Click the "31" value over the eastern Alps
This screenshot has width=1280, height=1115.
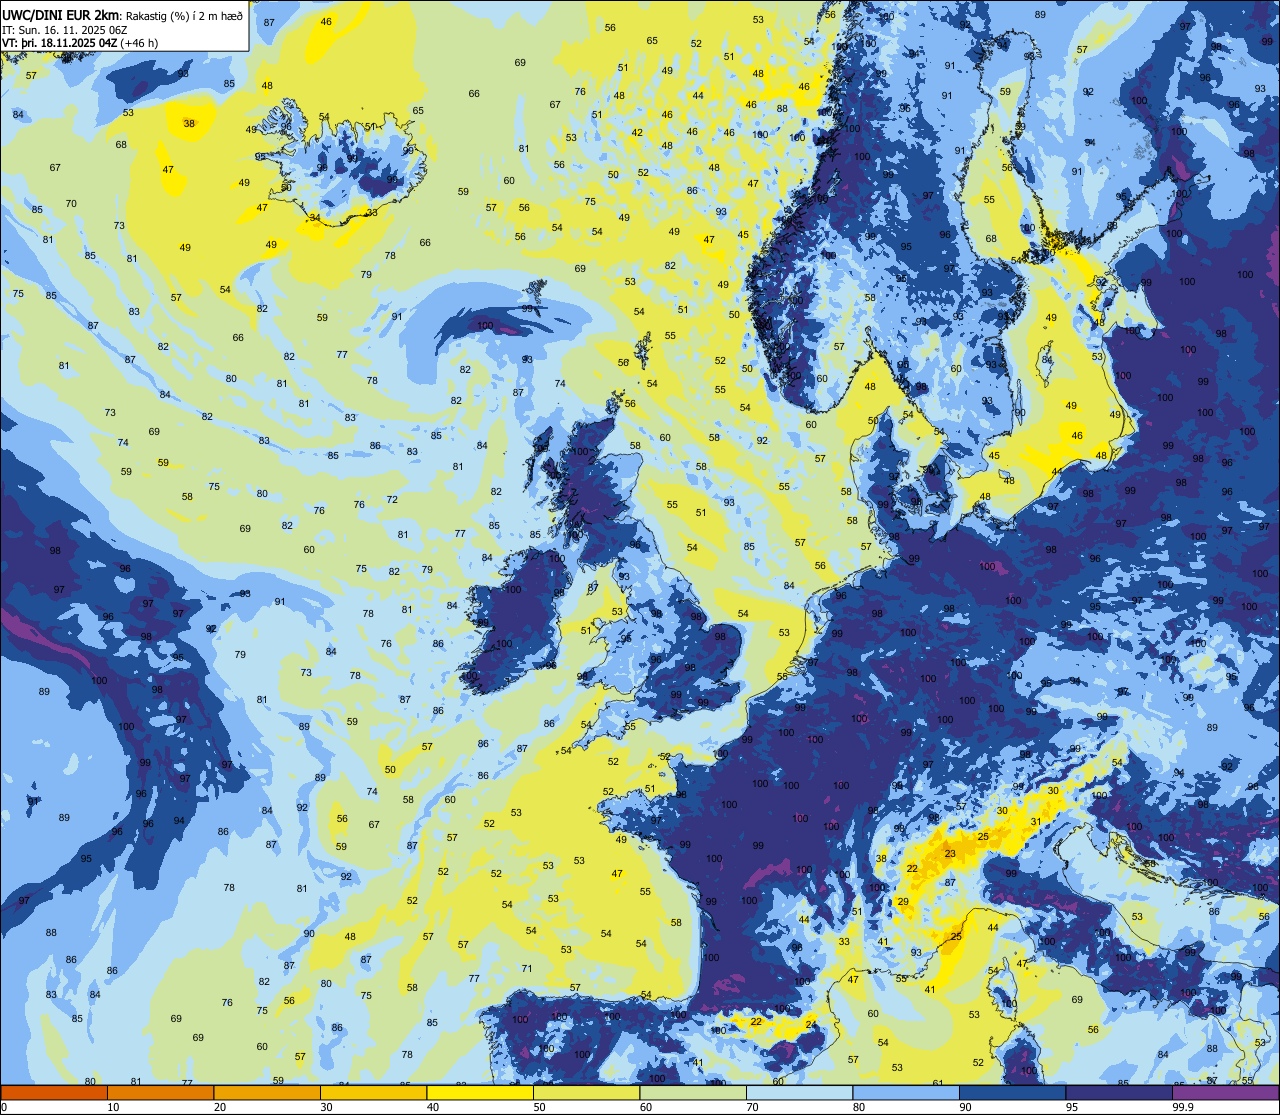(x=1036, y=822)
